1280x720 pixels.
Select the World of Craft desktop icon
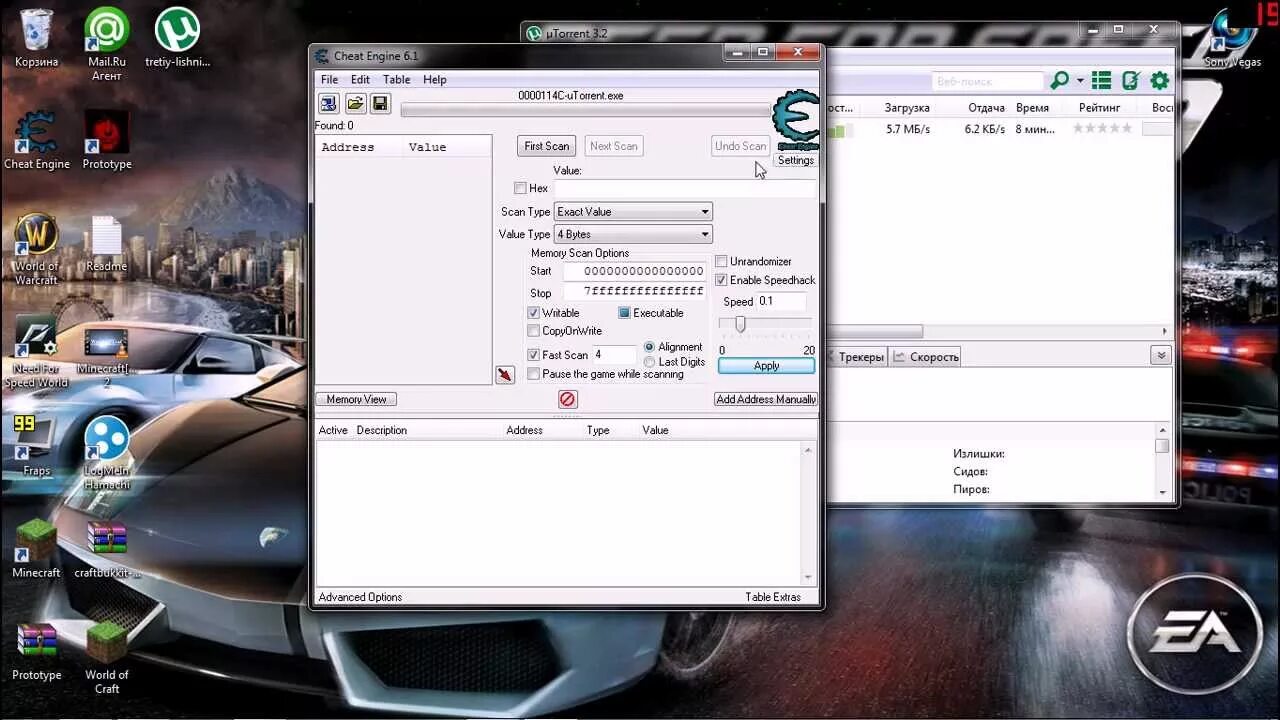(x=106, y=658)
